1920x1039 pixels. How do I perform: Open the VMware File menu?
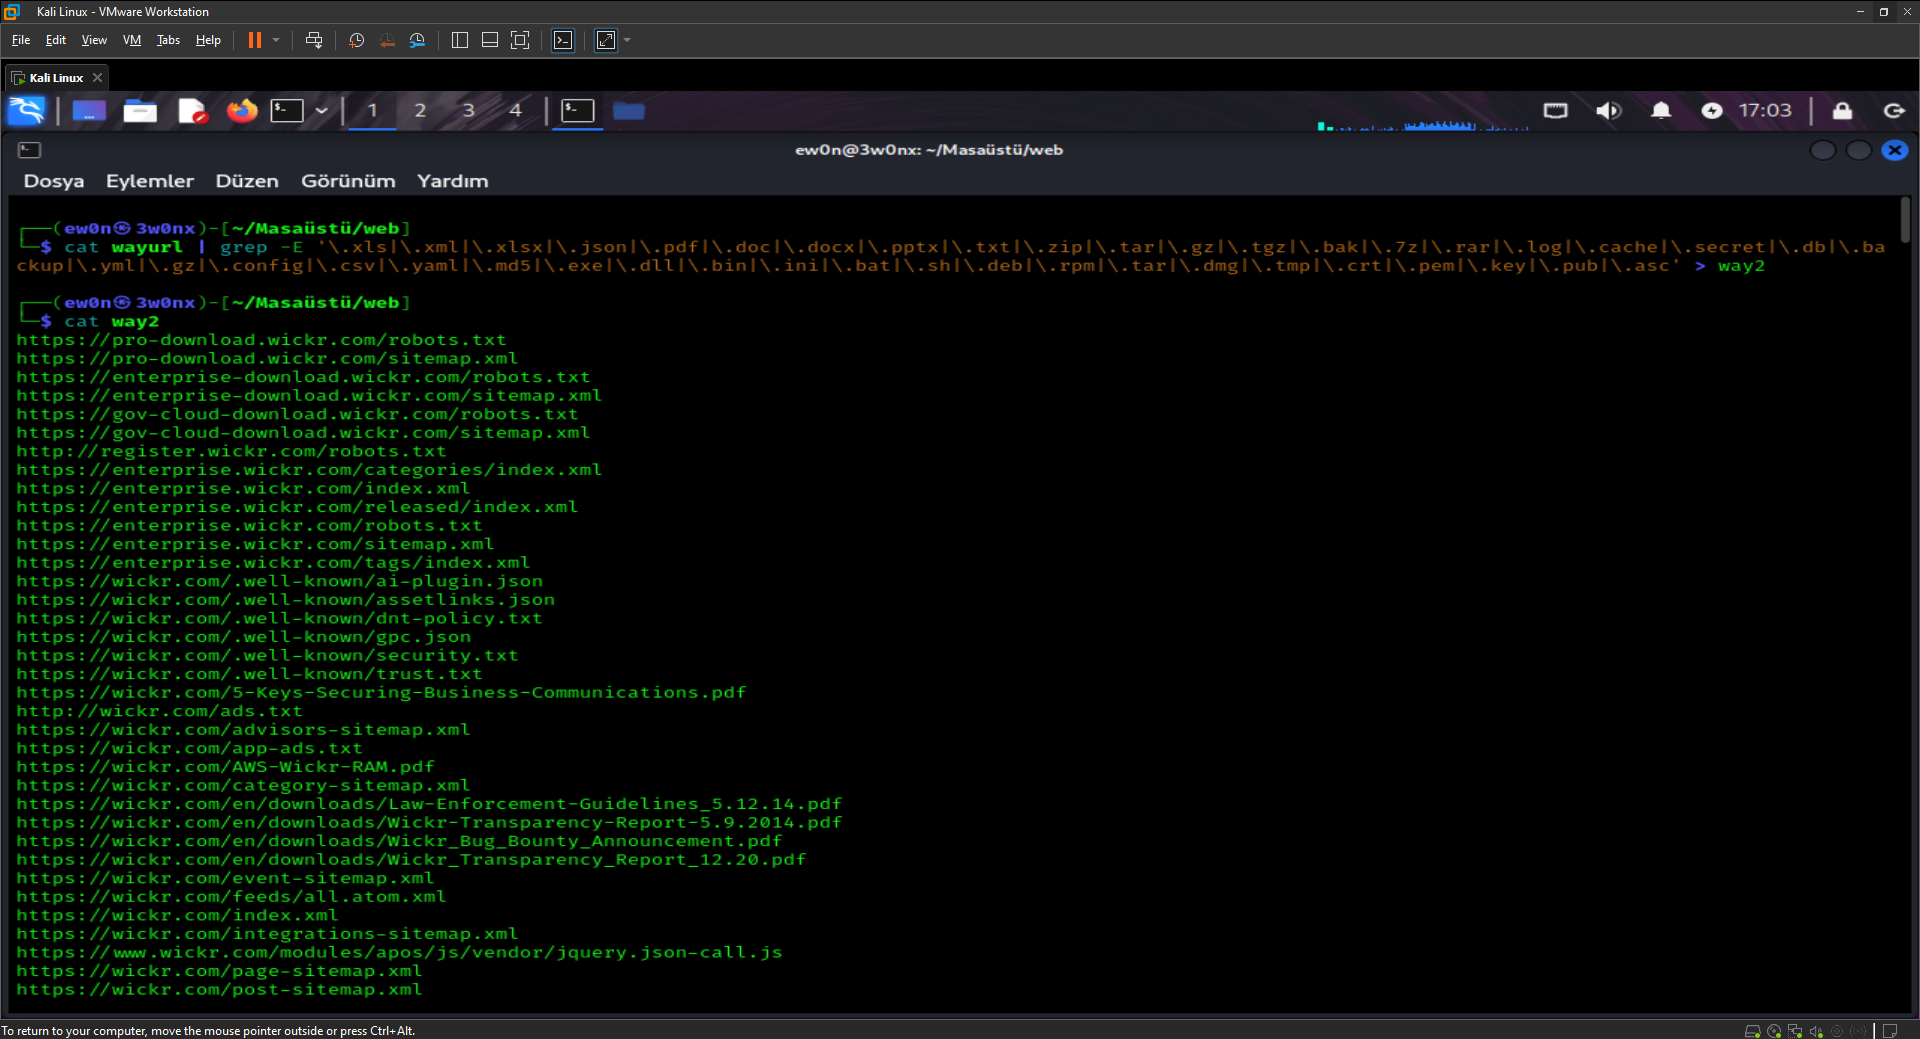pos(21,40)
